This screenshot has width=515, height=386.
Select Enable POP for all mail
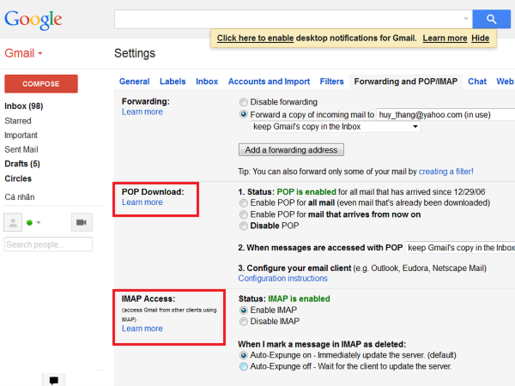[x=243, y=203]
